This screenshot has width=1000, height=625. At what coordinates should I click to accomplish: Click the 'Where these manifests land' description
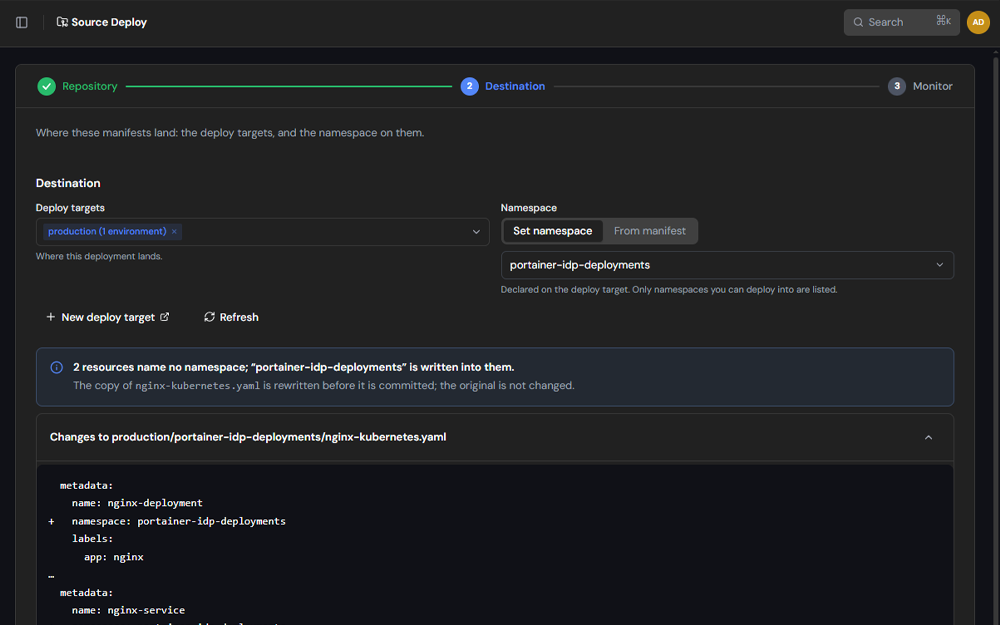[230, 133]
